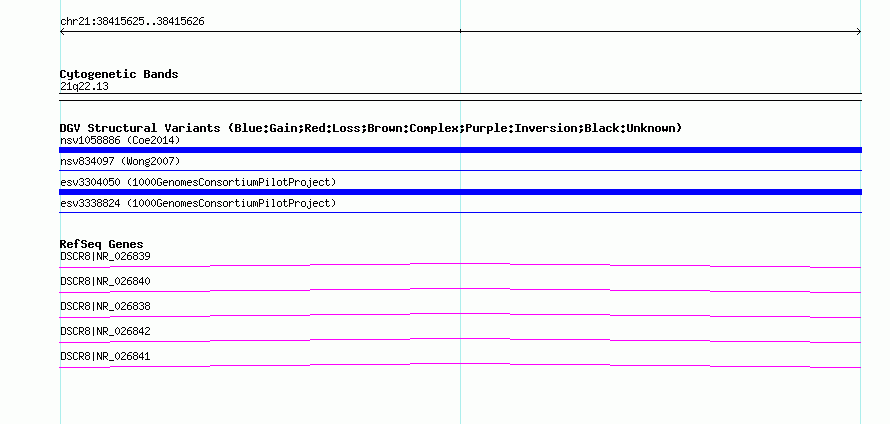
Task: Click the chr21:38415625..38415626 coordinate label
Action: pos(132,22)
